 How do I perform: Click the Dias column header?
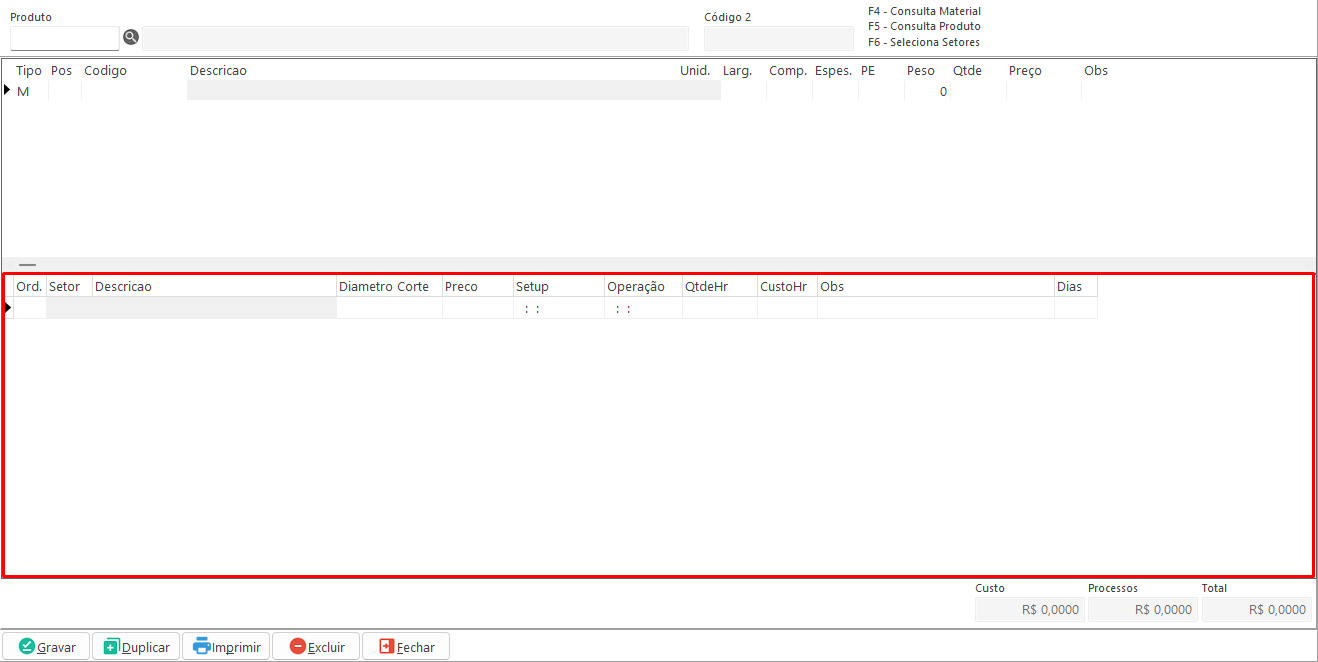1070,287
